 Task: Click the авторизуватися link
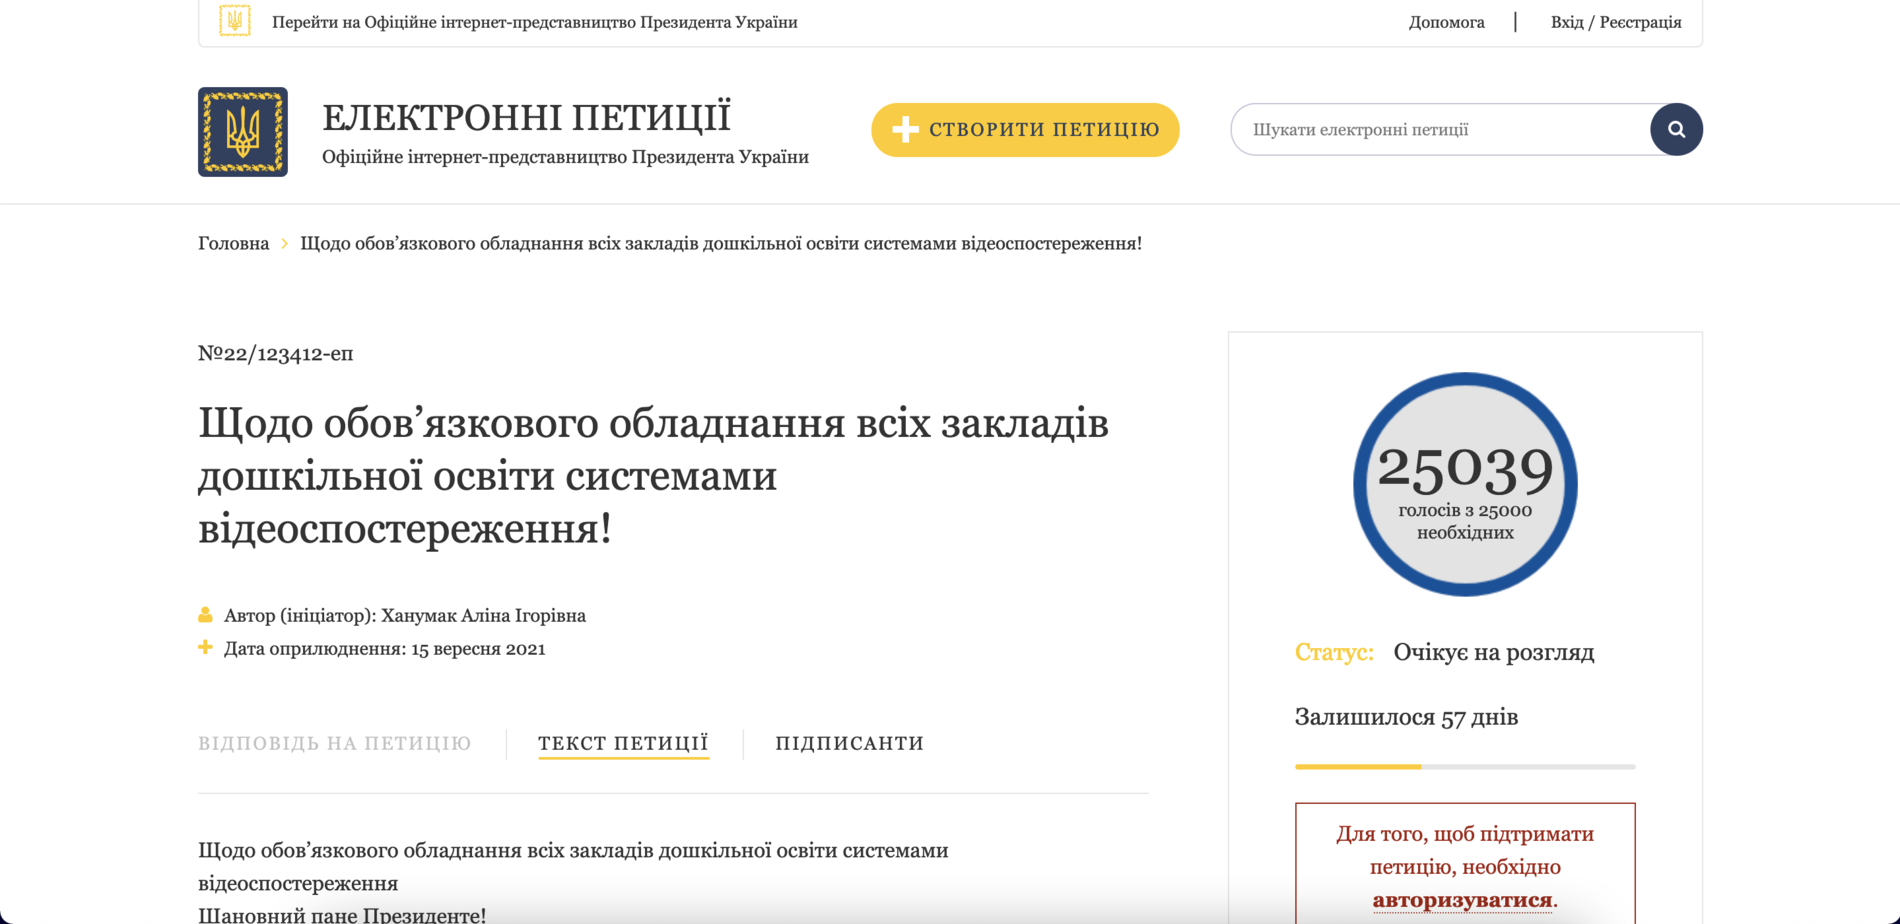(x=1462, y=900)
